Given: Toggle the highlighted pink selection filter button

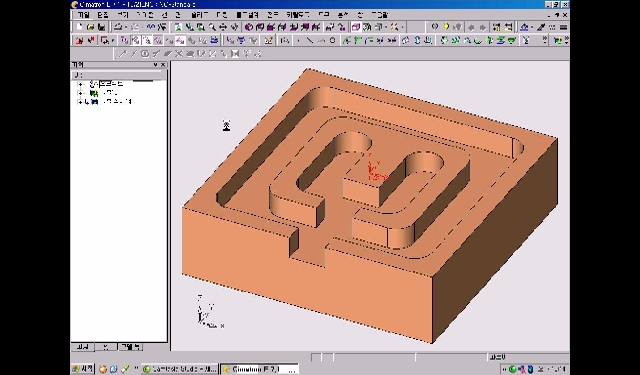Looking at the screenshot, I should 180,40.
